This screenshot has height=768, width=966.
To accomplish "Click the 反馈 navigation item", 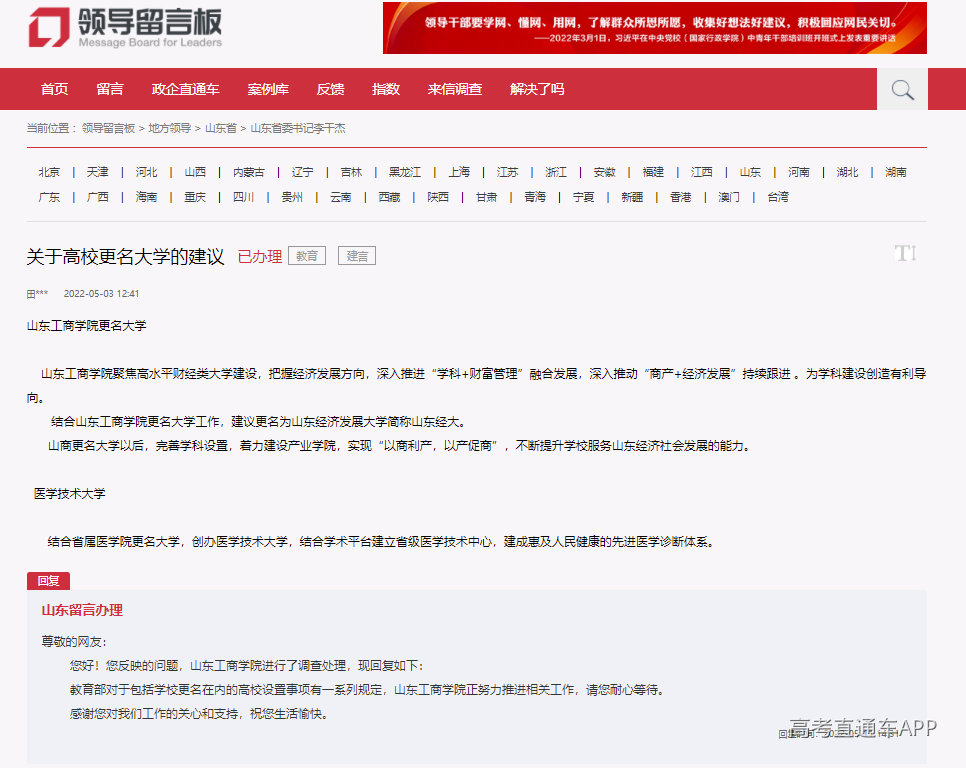I will (330, 89).
